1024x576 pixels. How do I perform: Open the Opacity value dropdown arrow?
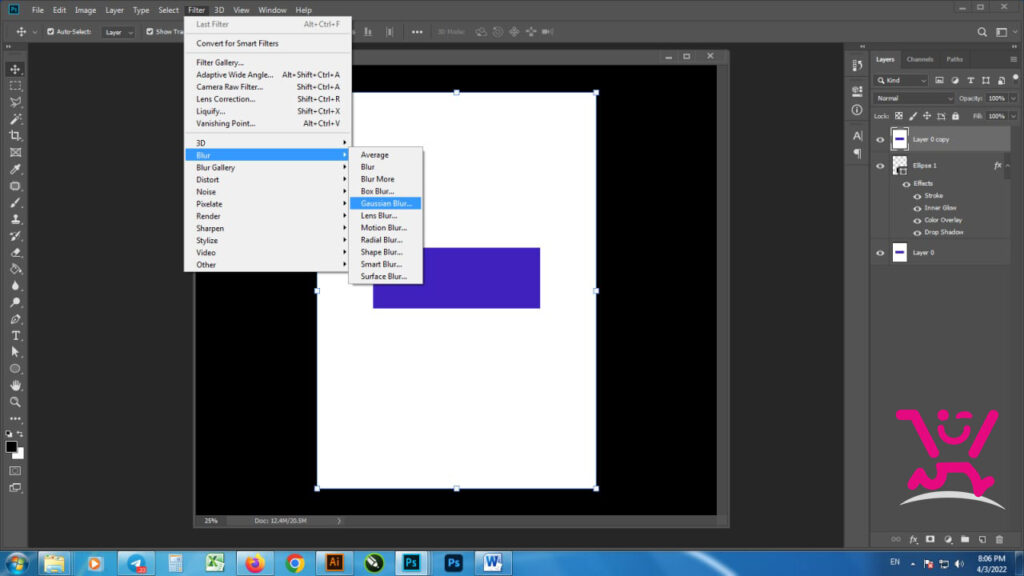click(1013, 99)
